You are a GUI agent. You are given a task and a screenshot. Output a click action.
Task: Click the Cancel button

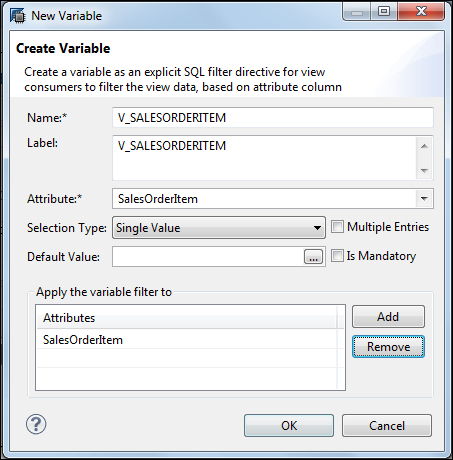[x=387, y=426]
